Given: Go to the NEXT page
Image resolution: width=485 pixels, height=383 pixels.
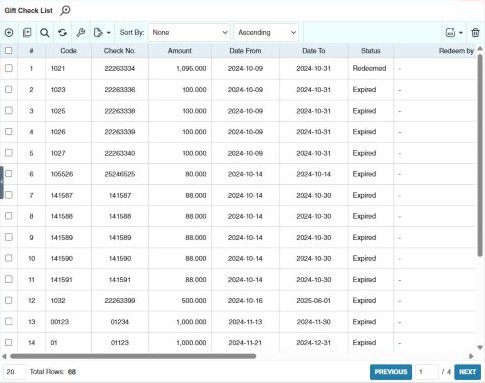Looking at the screenshot, I should 467,372.
